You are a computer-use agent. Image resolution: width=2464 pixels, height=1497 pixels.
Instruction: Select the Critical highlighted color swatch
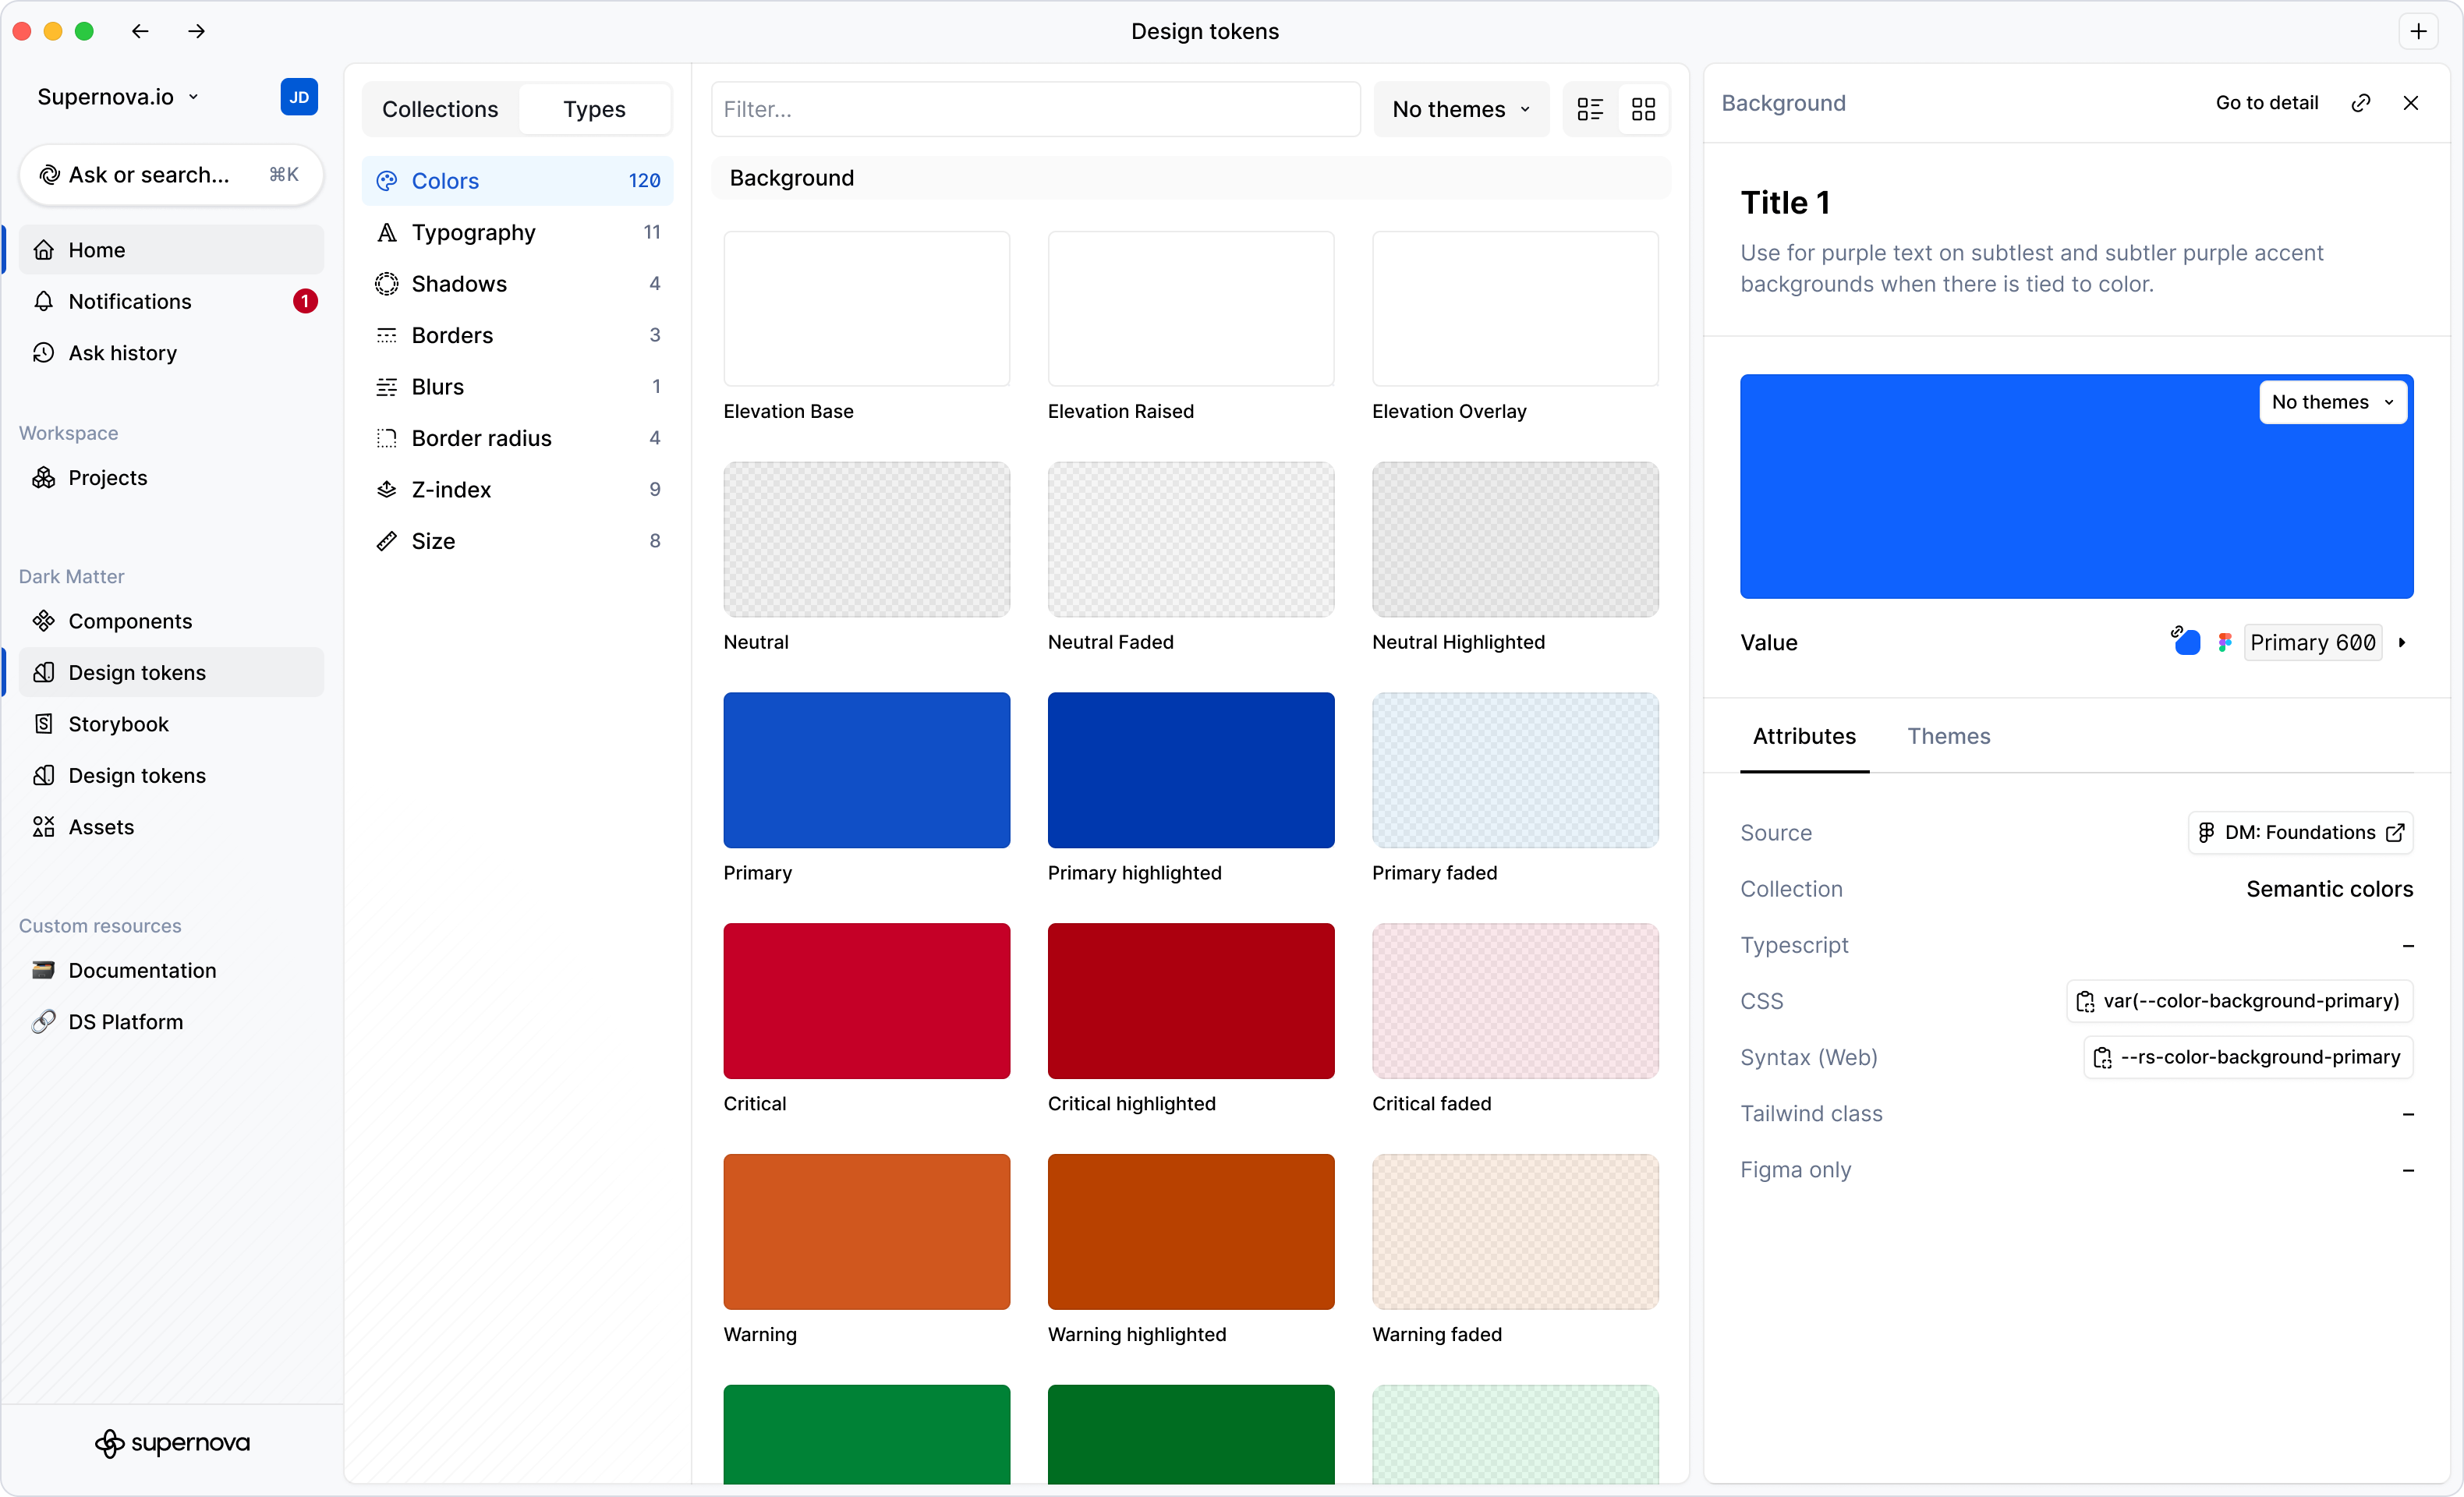1190,1001
